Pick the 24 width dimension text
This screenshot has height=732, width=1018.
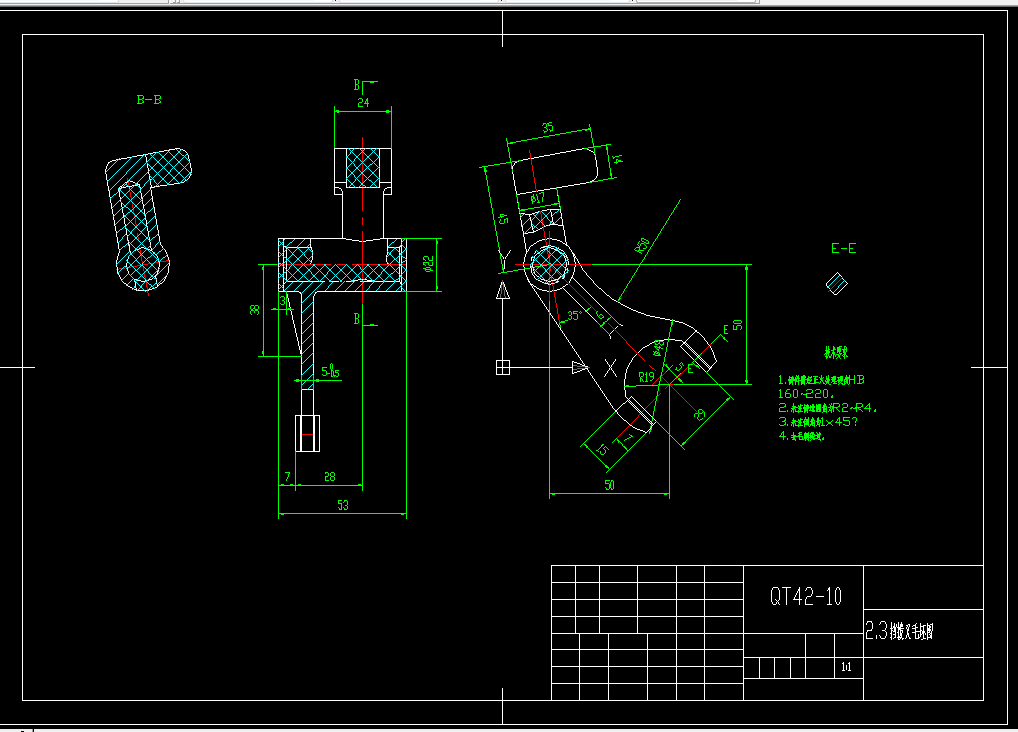pyautogui.click(x=363, y=103)
